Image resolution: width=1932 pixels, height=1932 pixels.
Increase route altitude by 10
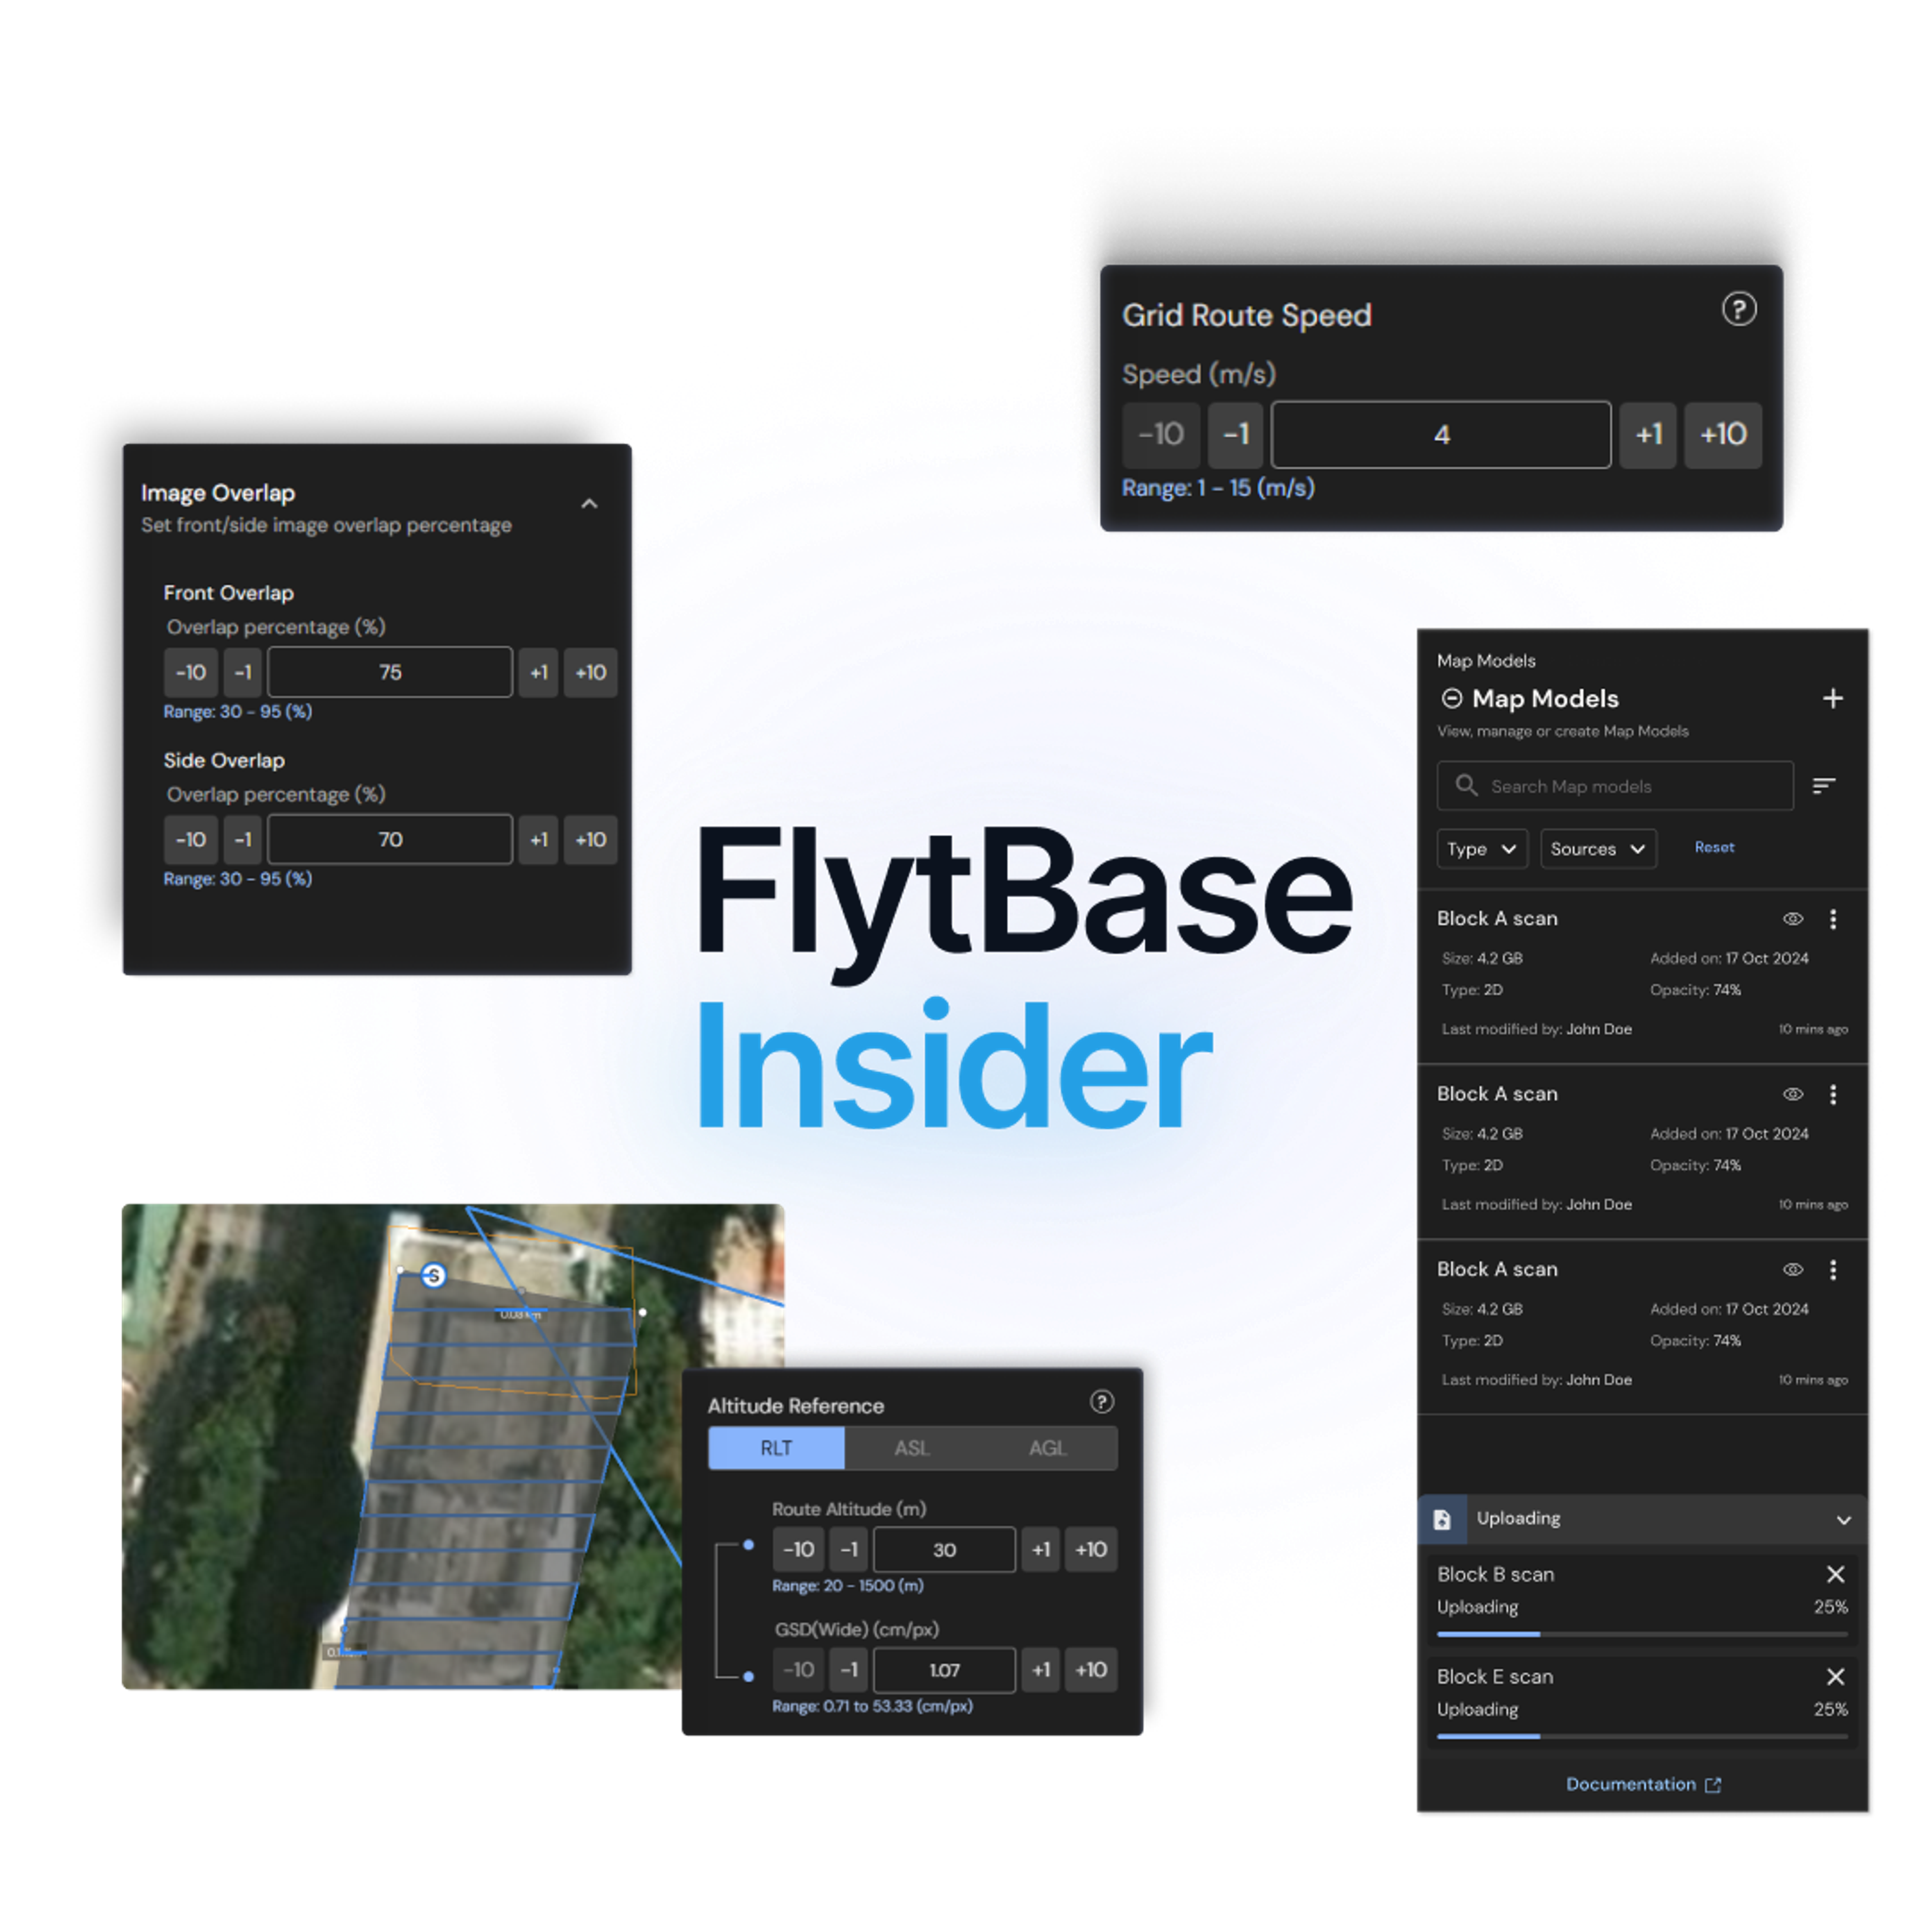coord(1090,1549)
